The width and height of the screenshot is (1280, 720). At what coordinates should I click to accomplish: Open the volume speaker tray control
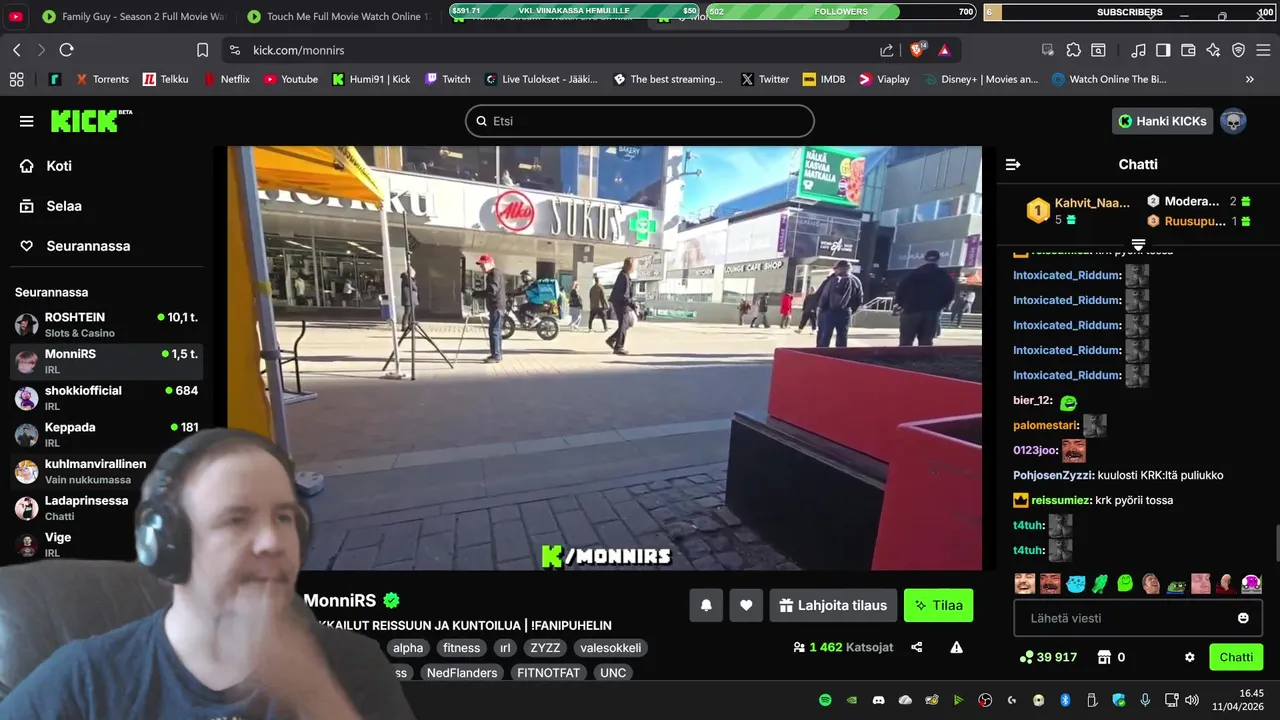point(1191,700)
